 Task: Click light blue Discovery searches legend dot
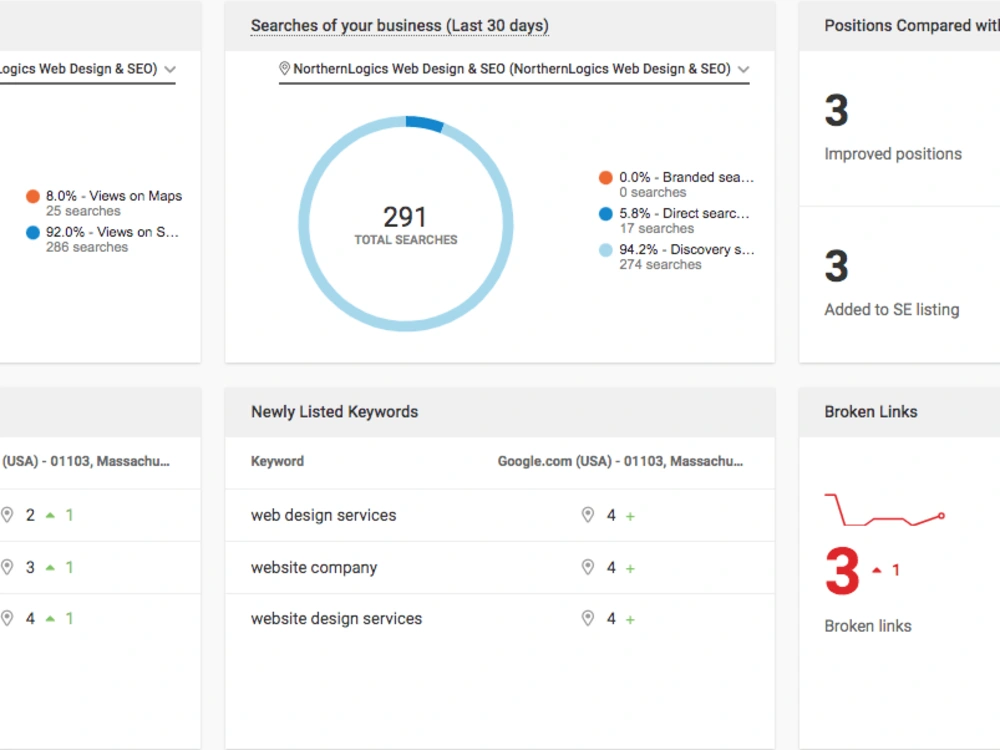coord(605,250)
